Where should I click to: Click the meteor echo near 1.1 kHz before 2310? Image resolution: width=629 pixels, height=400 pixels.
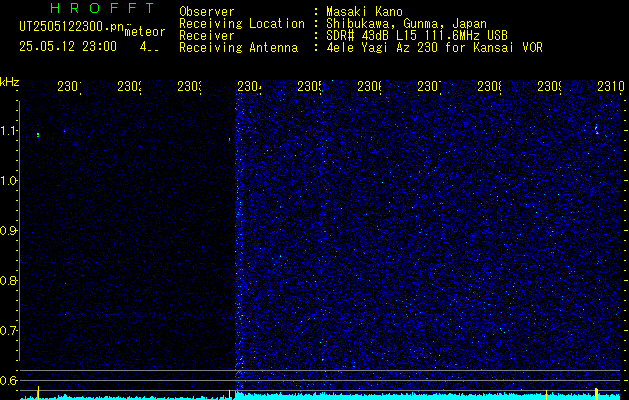[x=597, y=130]
